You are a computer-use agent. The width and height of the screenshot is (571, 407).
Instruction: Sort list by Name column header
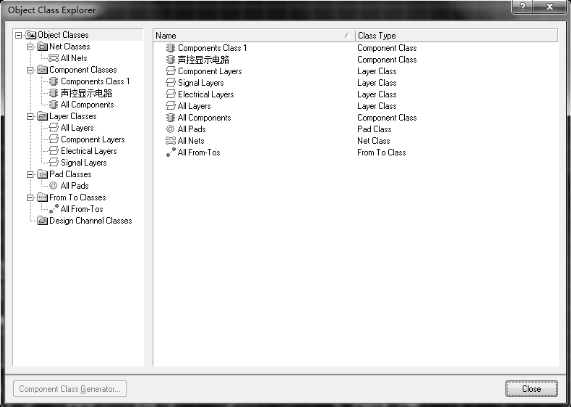(254, 35)
